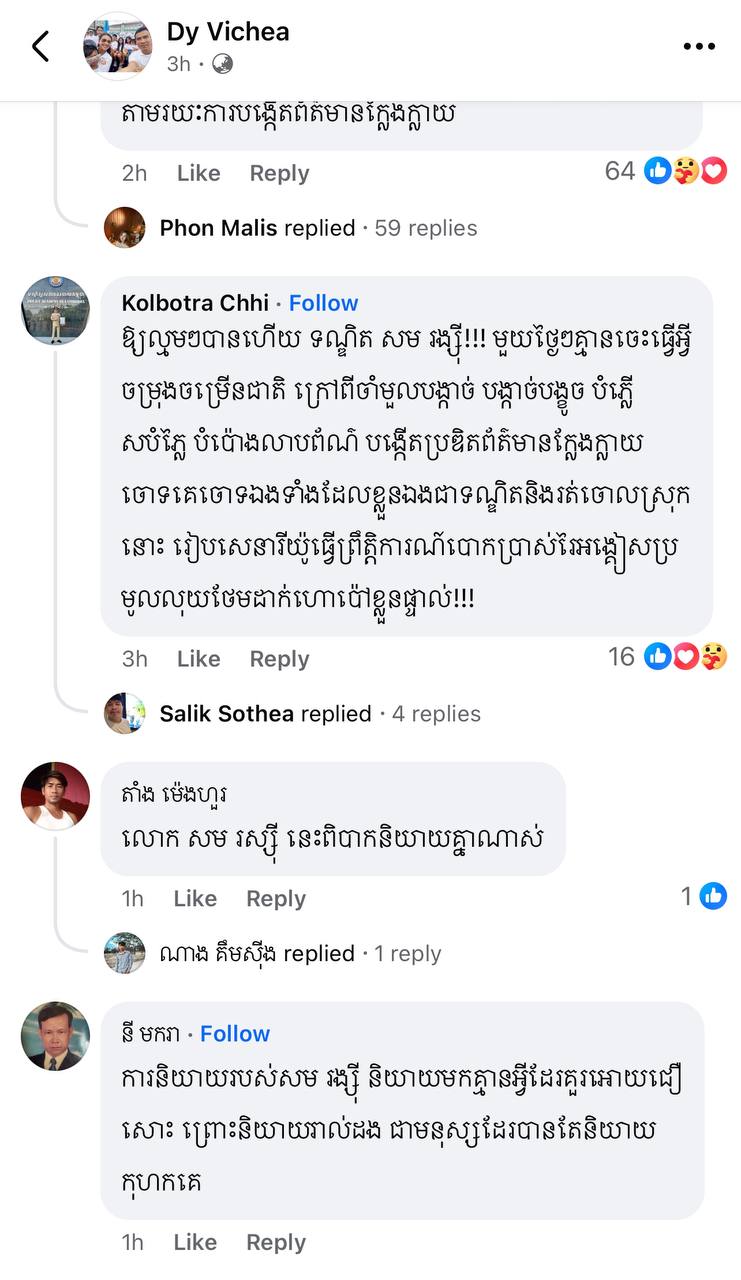Open reaction icons on the 64-reaction comment

coord(685,172)
